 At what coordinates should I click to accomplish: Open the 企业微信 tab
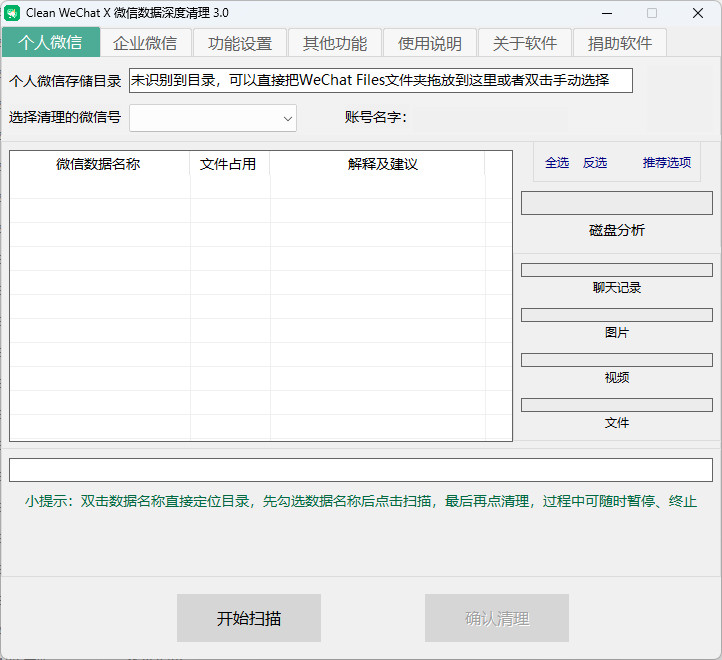click(x=146, y=43)
